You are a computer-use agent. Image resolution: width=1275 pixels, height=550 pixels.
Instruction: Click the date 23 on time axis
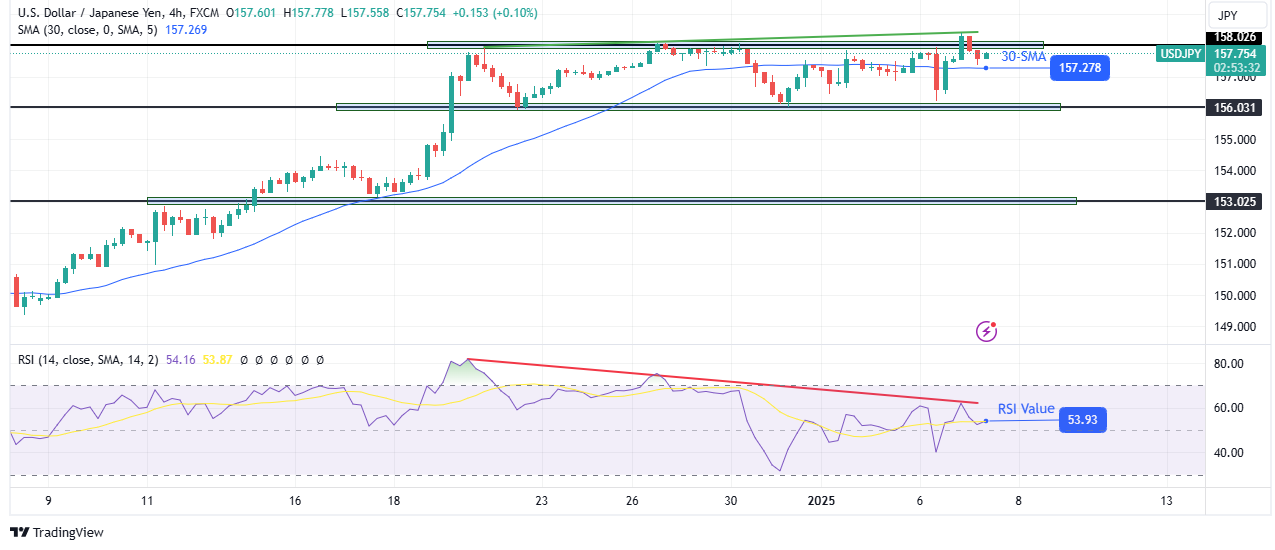pyautogui.click(x=541, y=501)
